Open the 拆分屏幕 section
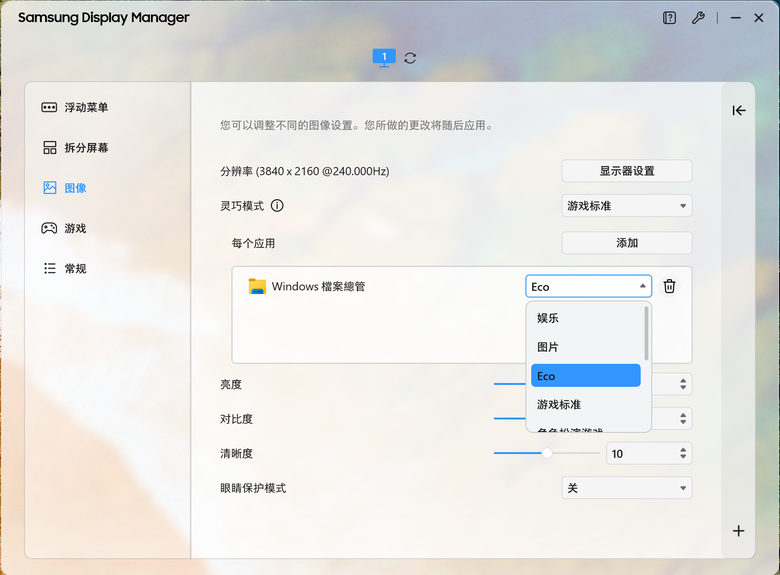 [75, 148]
